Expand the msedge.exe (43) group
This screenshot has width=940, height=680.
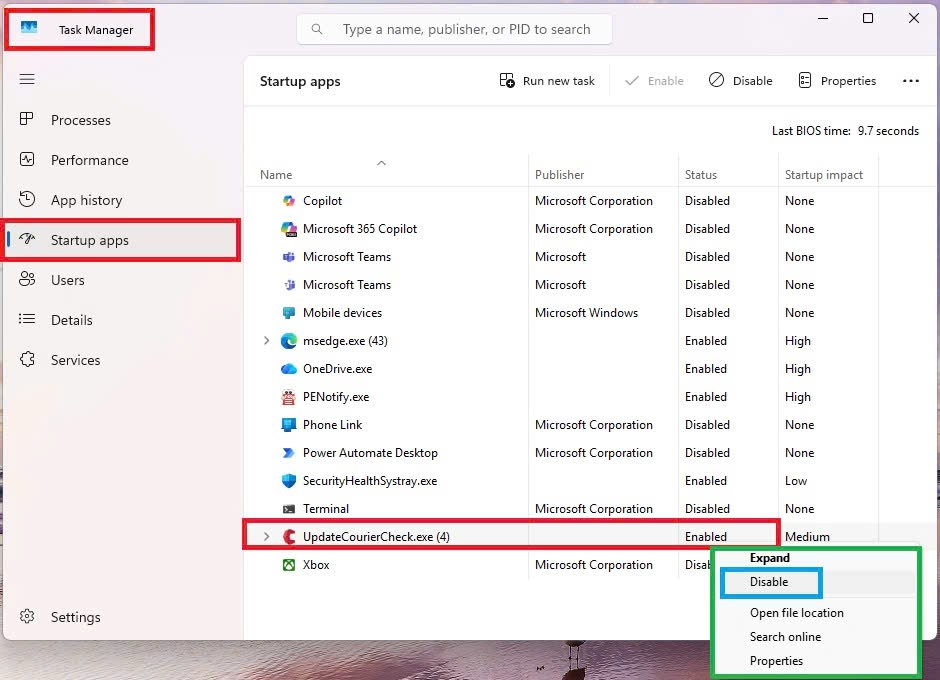(x=266, y=341)
